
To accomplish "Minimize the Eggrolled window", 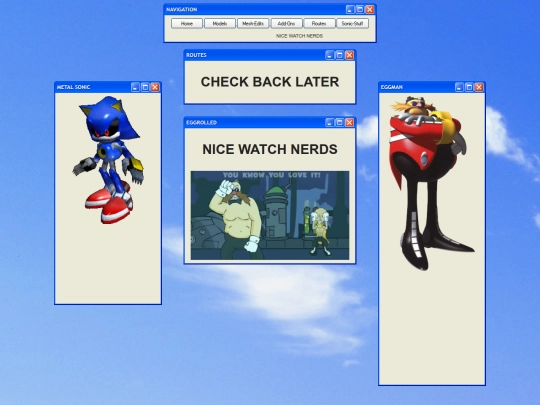I will tap(330, 122).
